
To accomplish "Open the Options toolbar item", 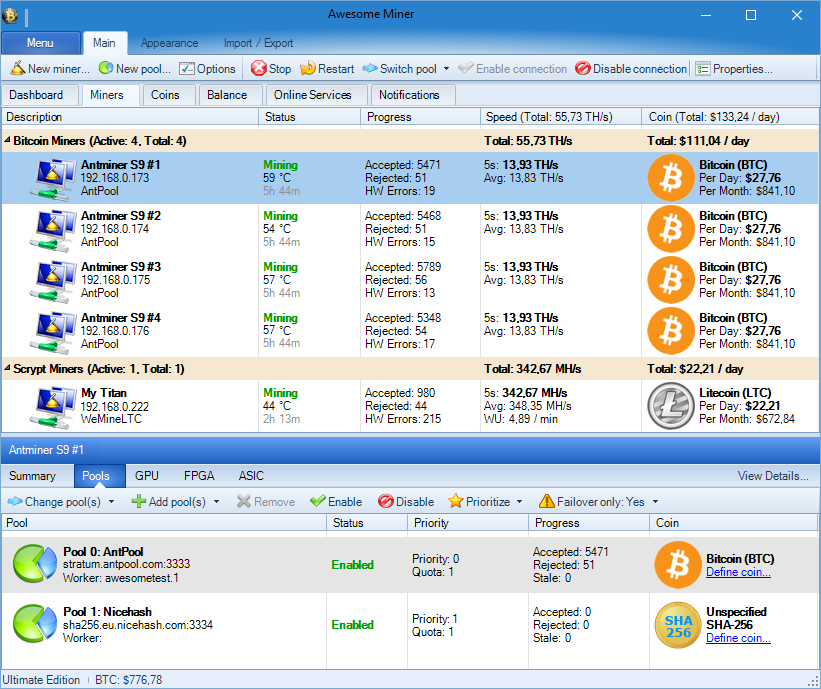I will 207,69.
